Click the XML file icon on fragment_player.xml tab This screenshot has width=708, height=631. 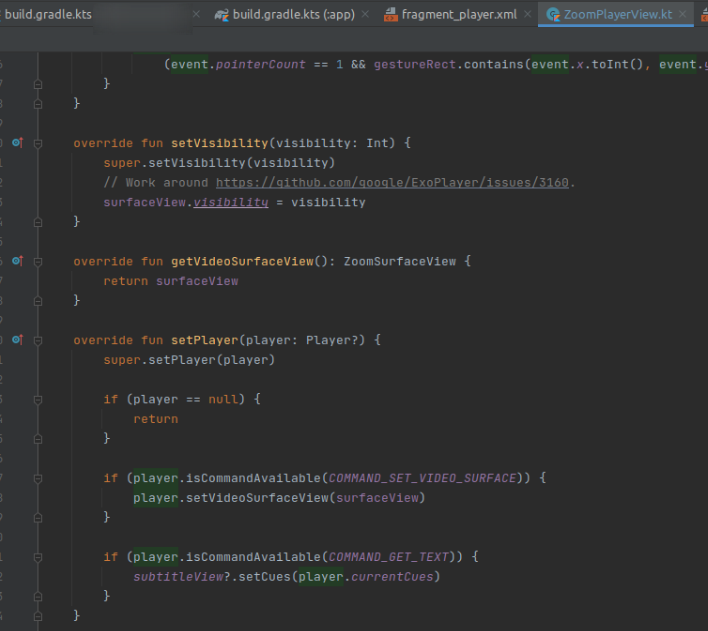(x=391, y=15)
